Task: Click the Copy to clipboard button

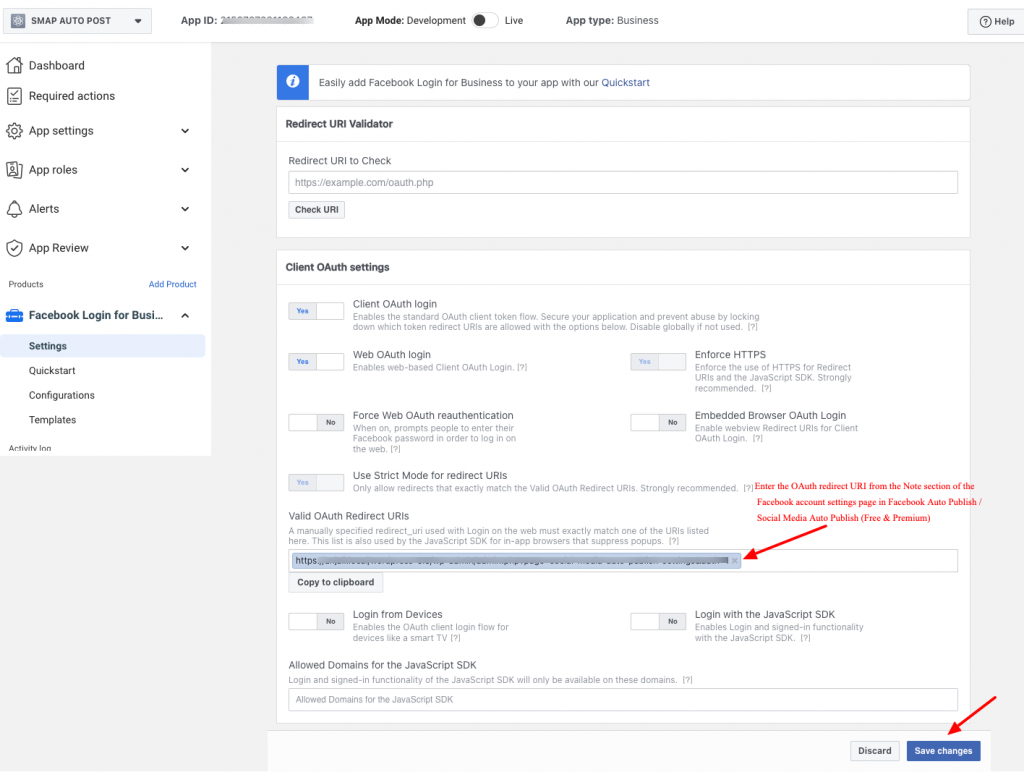Action: (x=335, y=582)
